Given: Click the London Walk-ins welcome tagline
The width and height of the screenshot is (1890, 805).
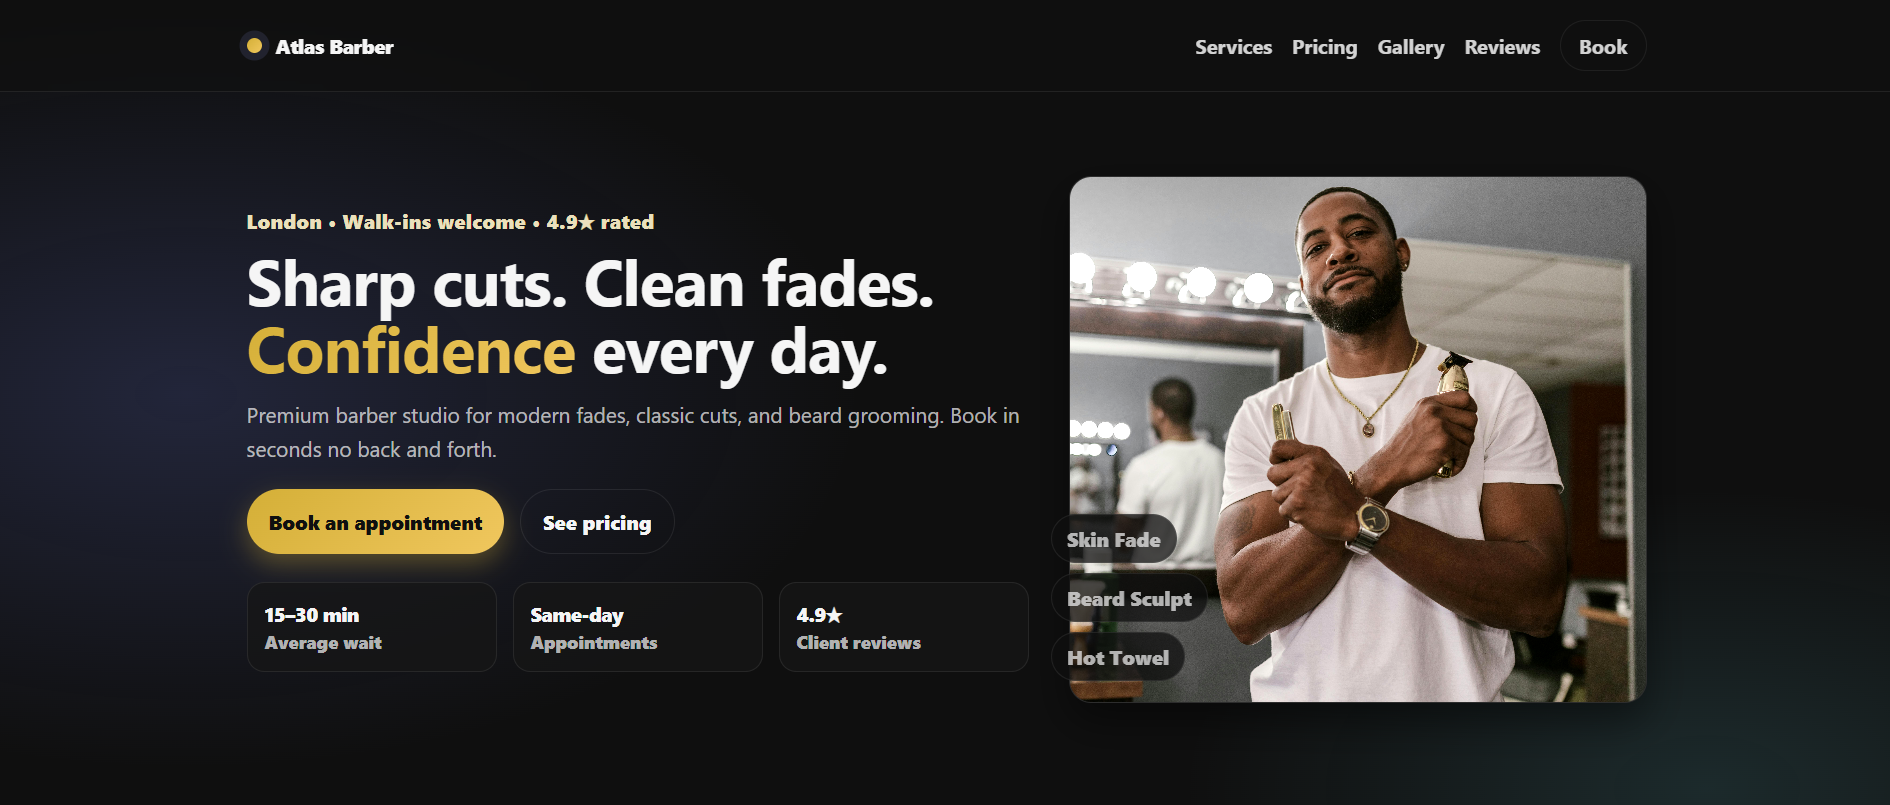Looking at the screenshot, I should click(x=450, y=222).
